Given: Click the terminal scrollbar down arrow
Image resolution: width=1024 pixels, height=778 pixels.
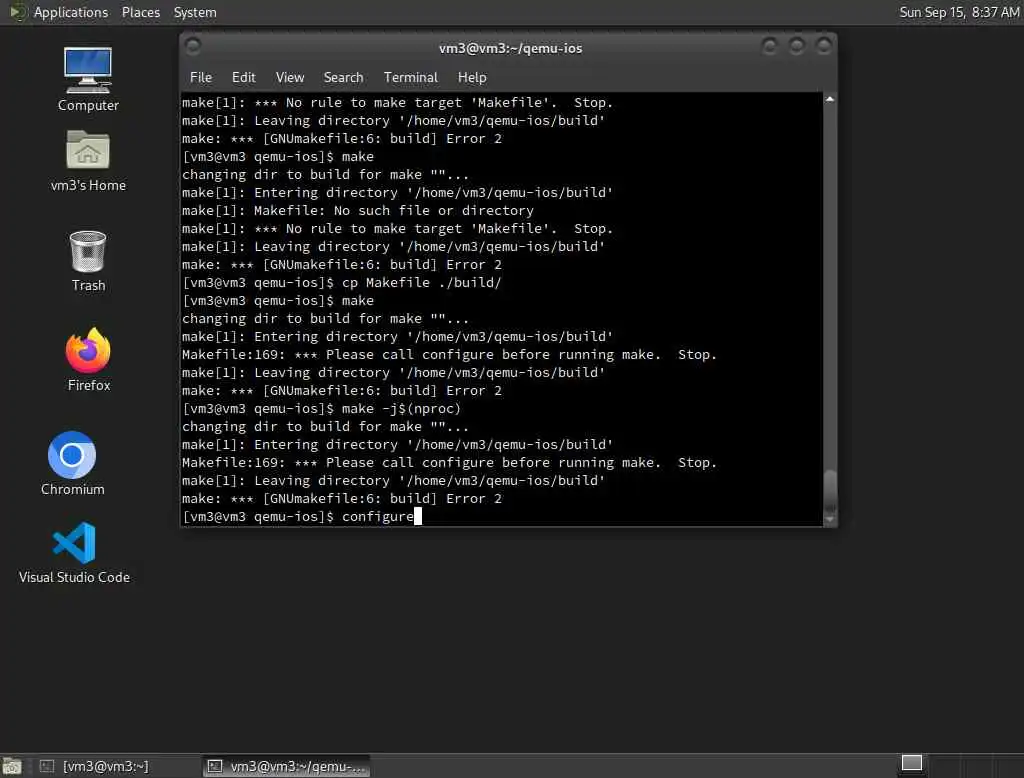Looking at the screenshot, I should (x=829, y=519).
